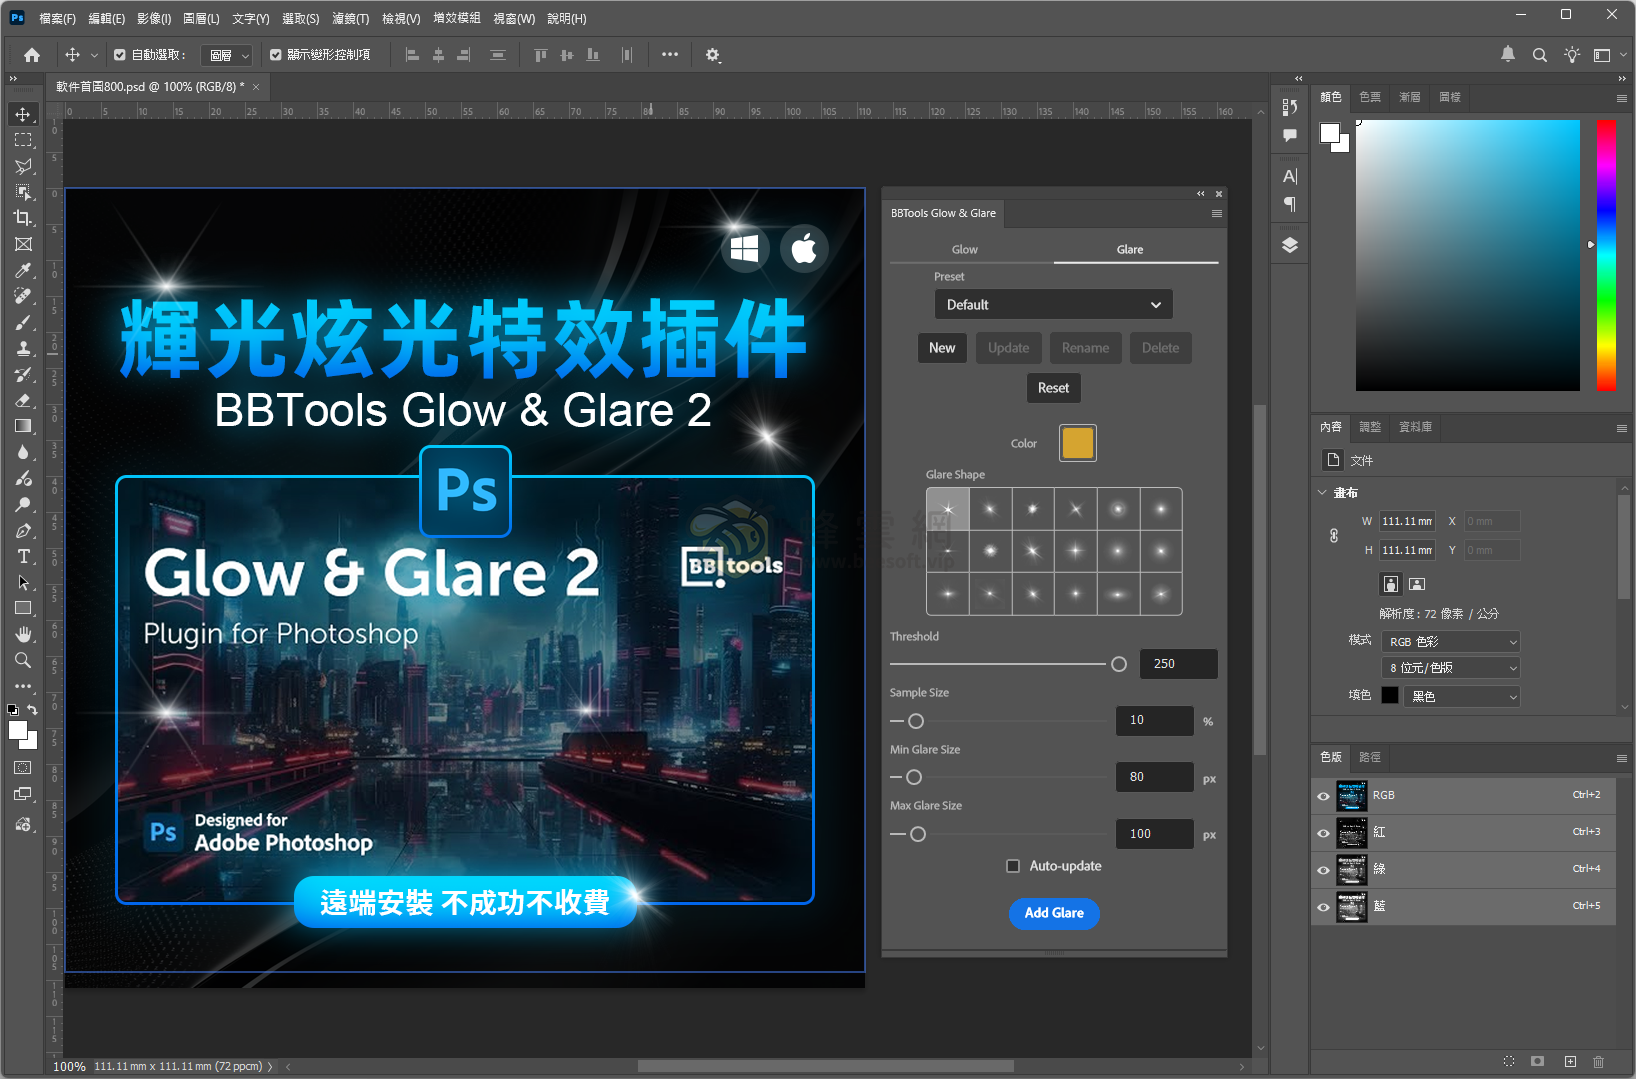The image size is (1636, 1079).
Task: Click the Delete preset button
Action: coord(1160,348)
